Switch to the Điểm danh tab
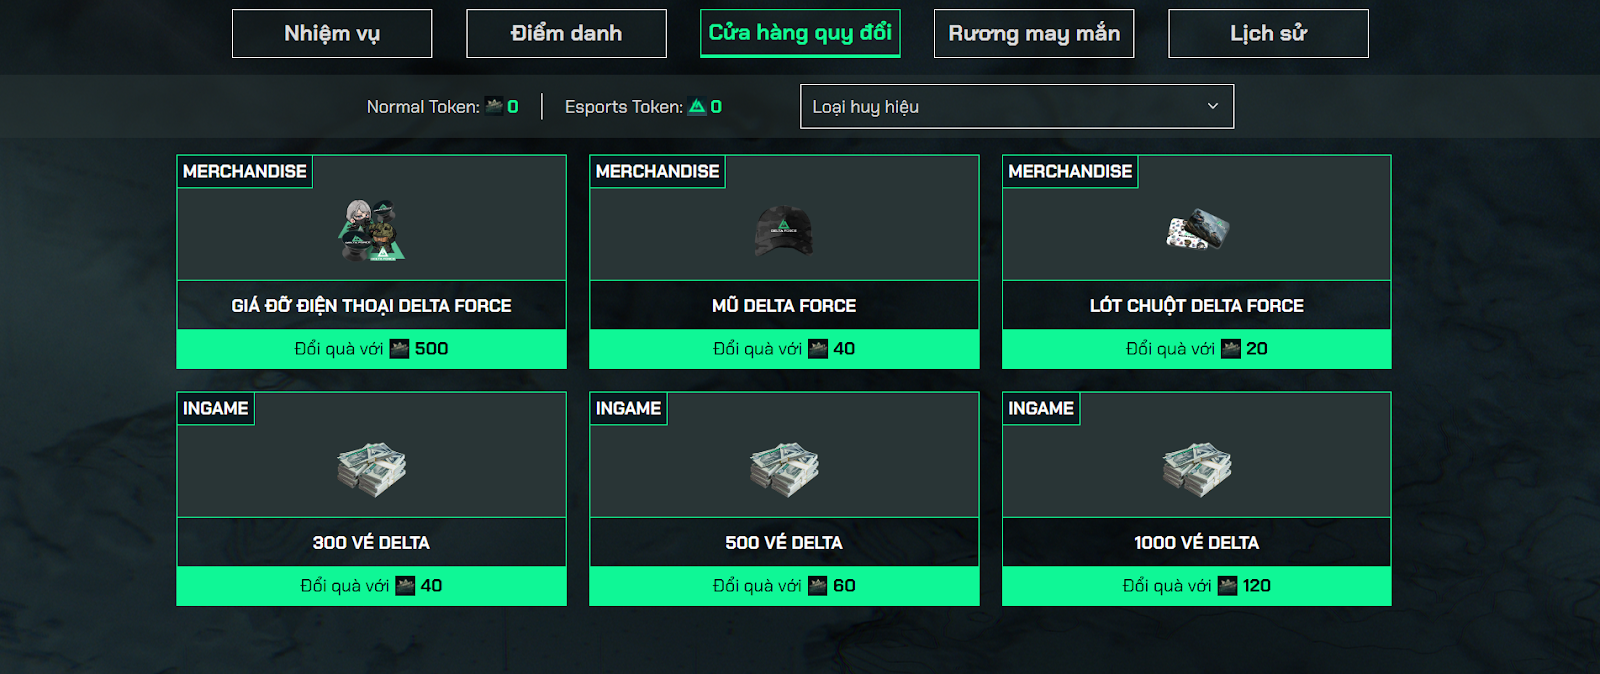Image resolution: width=1600 pixels, height=674 pixels. [566, 33]
